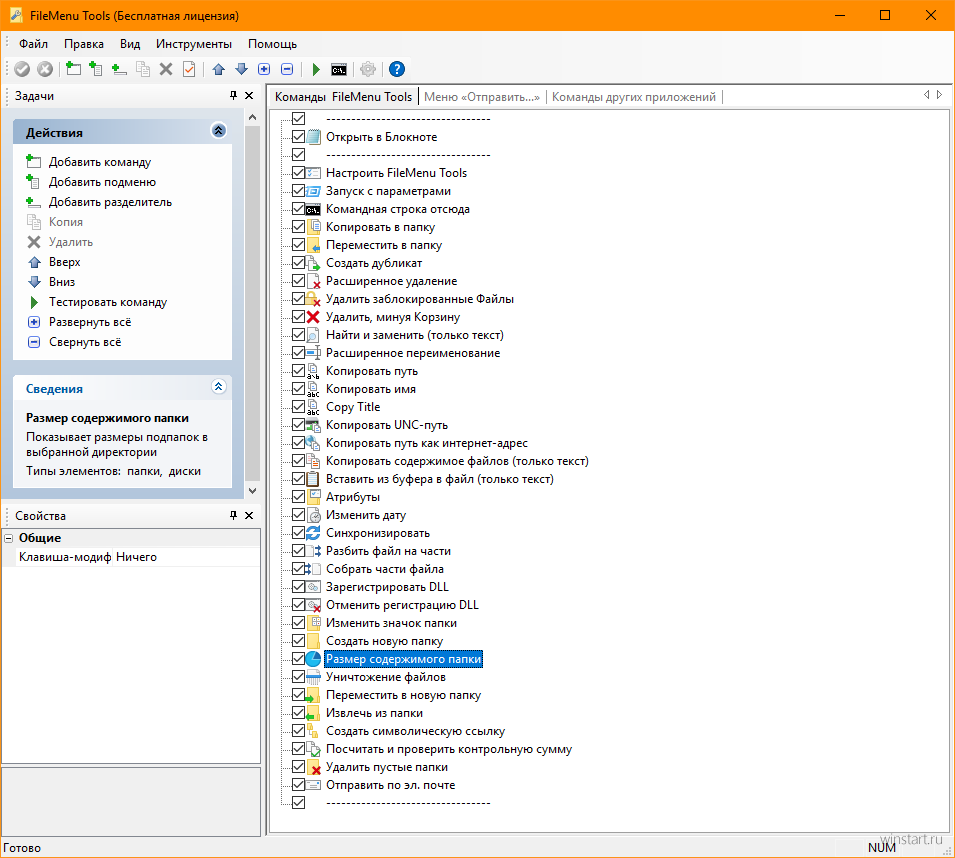This screenshot has height=858, width=955.
Task: Collapse the Действия panel with its chevron
Action: point(219,130)
